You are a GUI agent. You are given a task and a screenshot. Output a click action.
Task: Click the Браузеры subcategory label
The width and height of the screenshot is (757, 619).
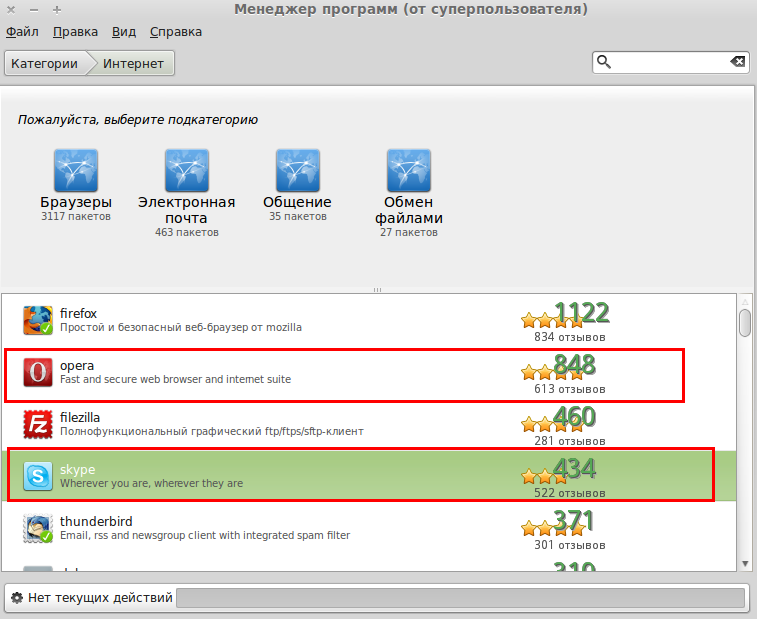76,202
